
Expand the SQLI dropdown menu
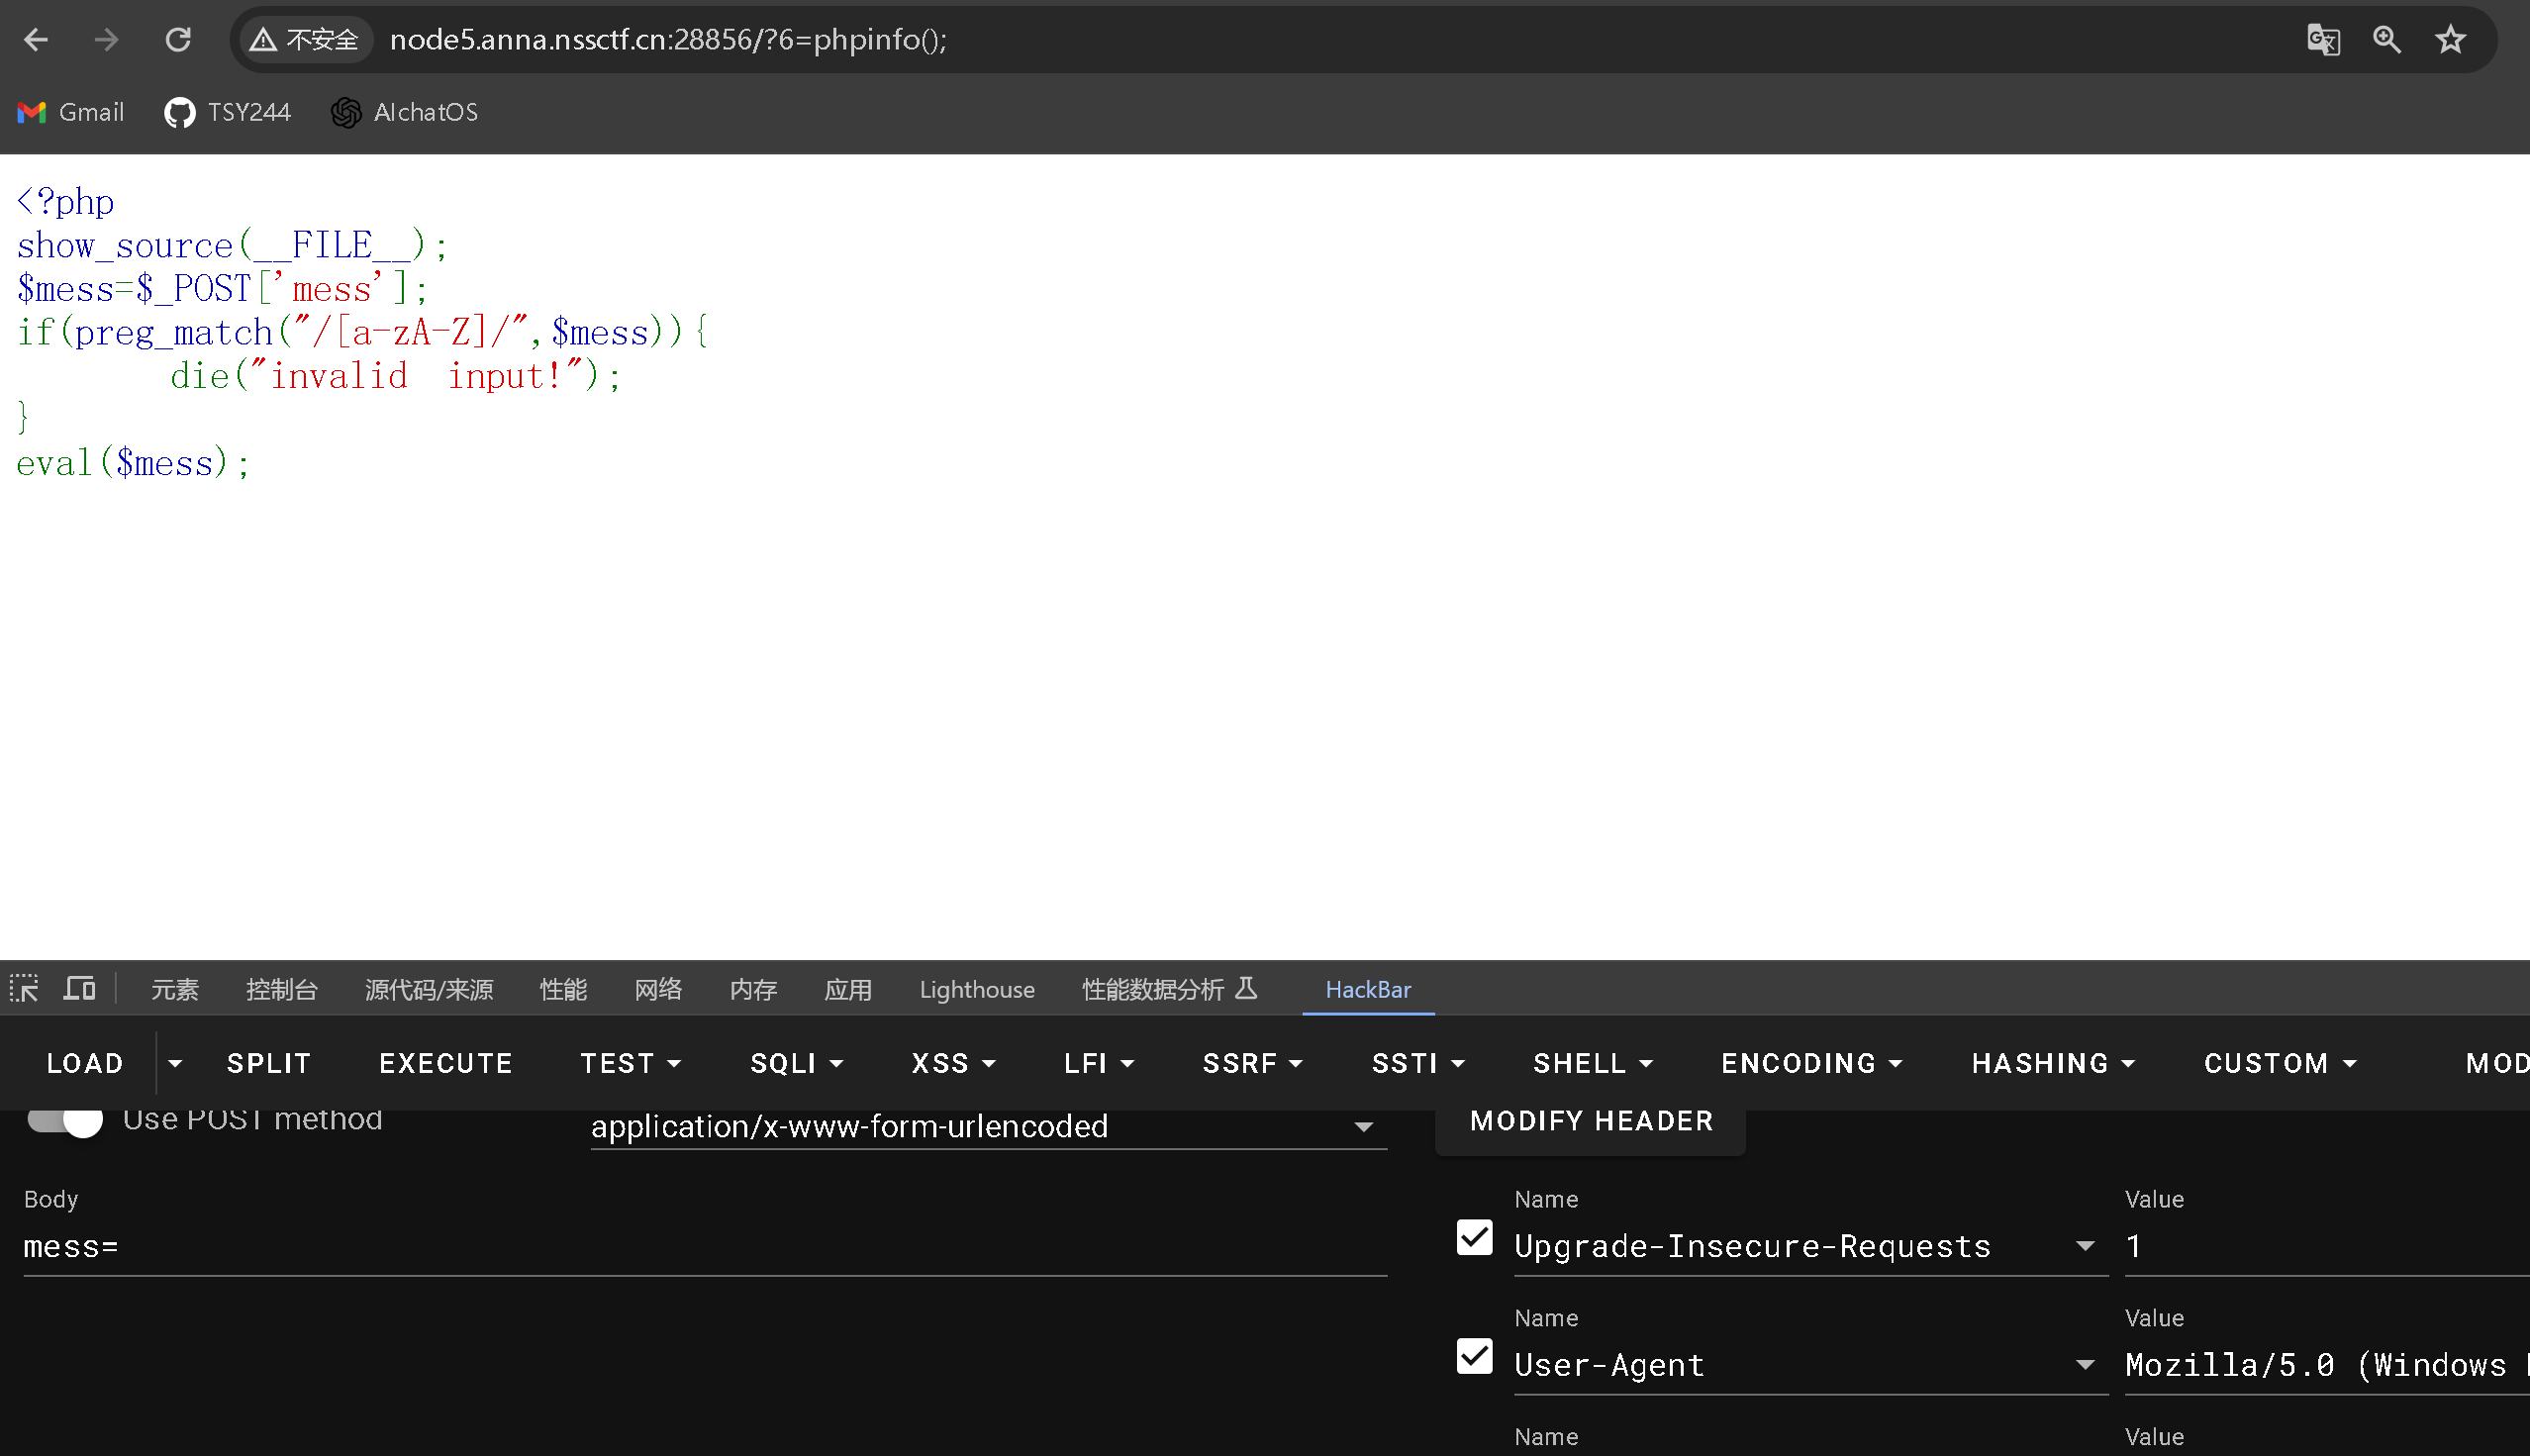tap(797, 1063)
